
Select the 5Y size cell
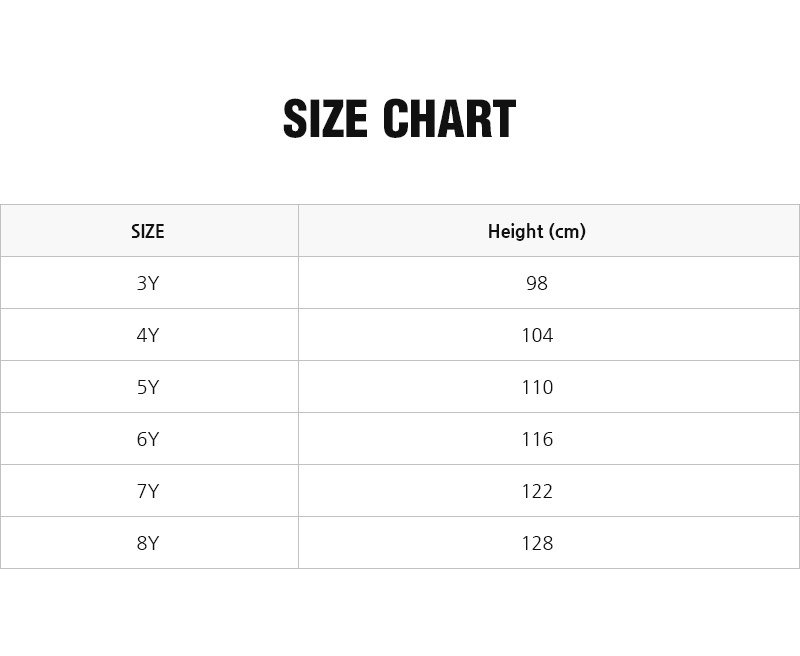click(148, 387)
